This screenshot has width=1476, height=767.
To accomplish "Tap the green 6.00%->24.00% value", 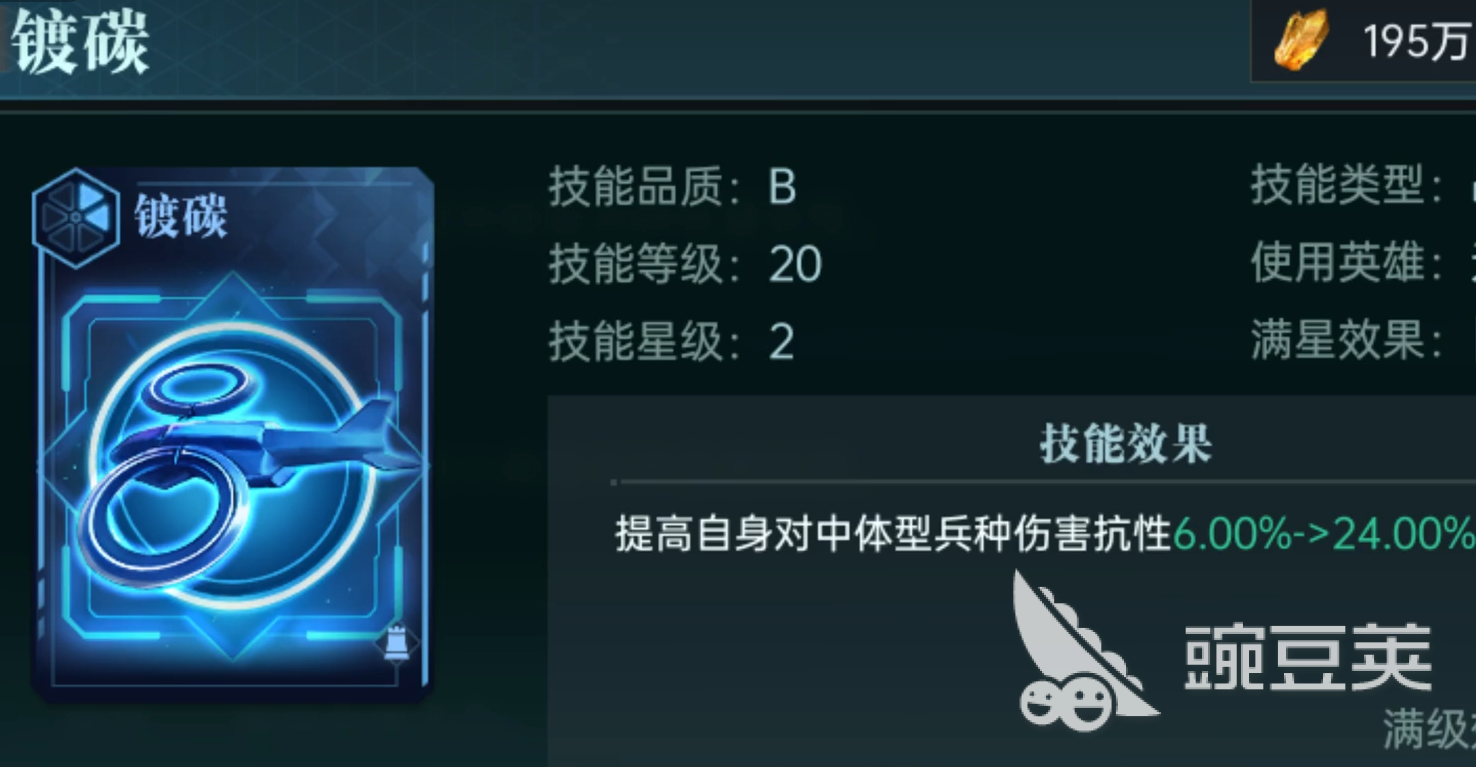I will coord(1324,534).
